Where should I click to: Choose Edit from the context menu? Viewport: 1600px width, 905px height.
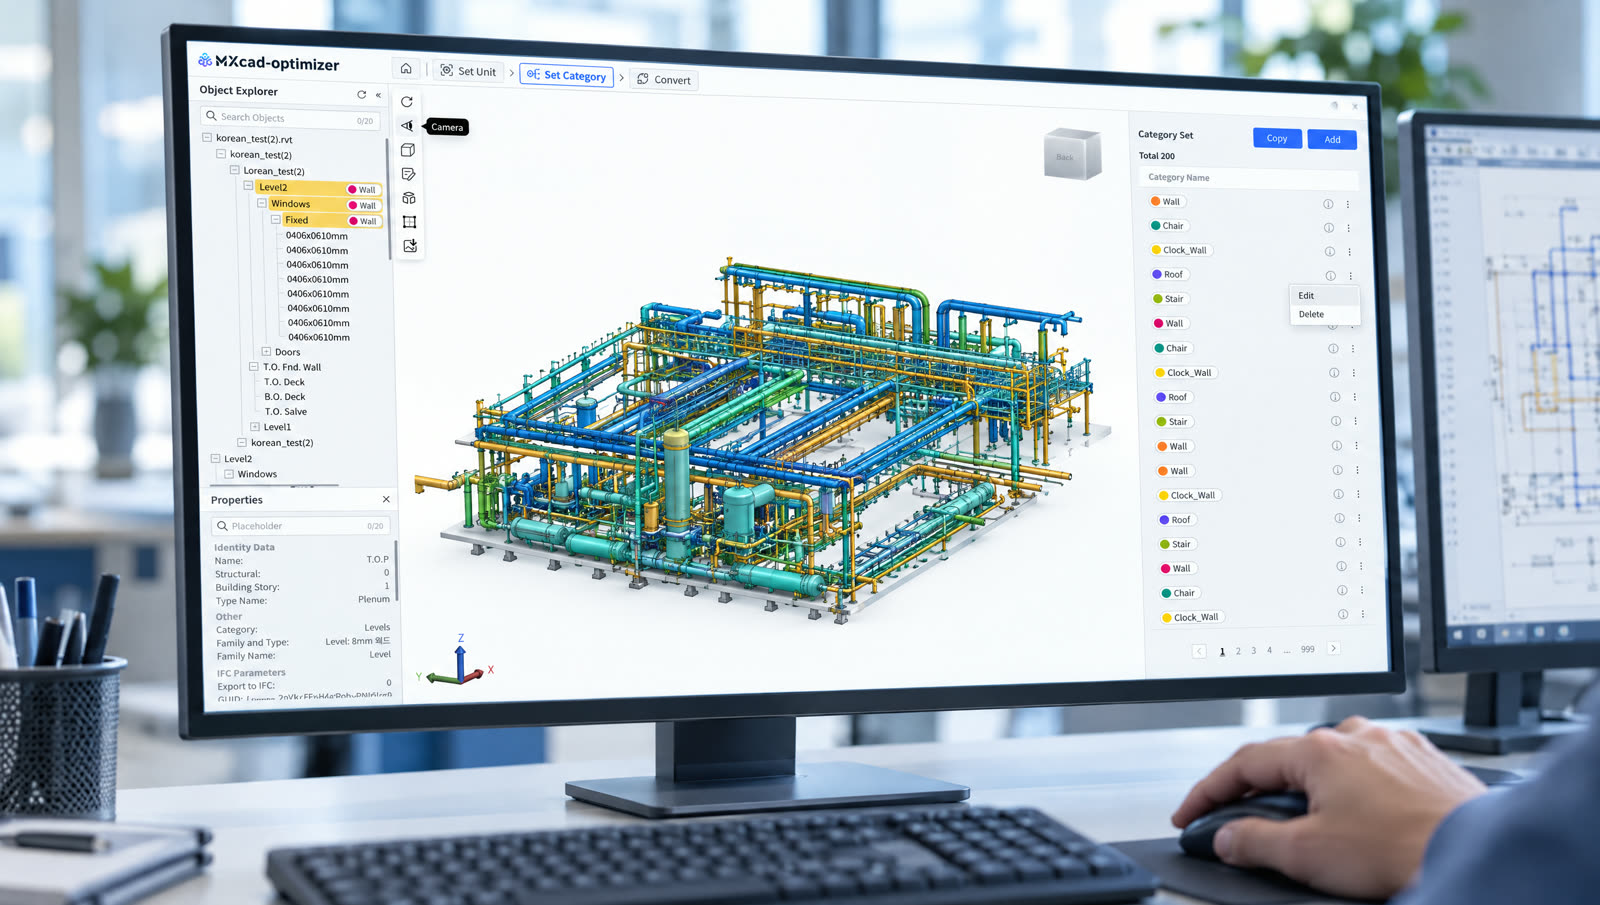[x=1324, y=295]
